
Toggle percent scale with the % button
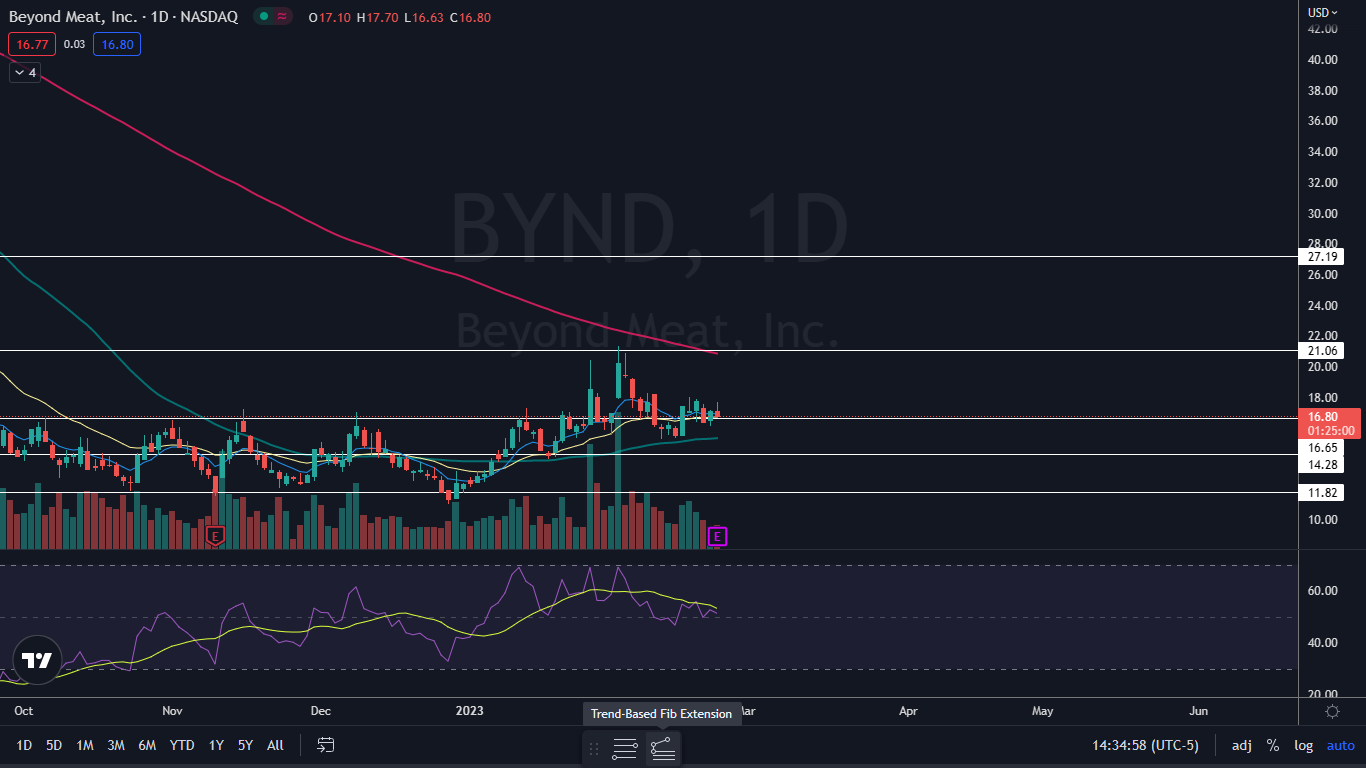pyautogui.click(x=1272, y=745)
